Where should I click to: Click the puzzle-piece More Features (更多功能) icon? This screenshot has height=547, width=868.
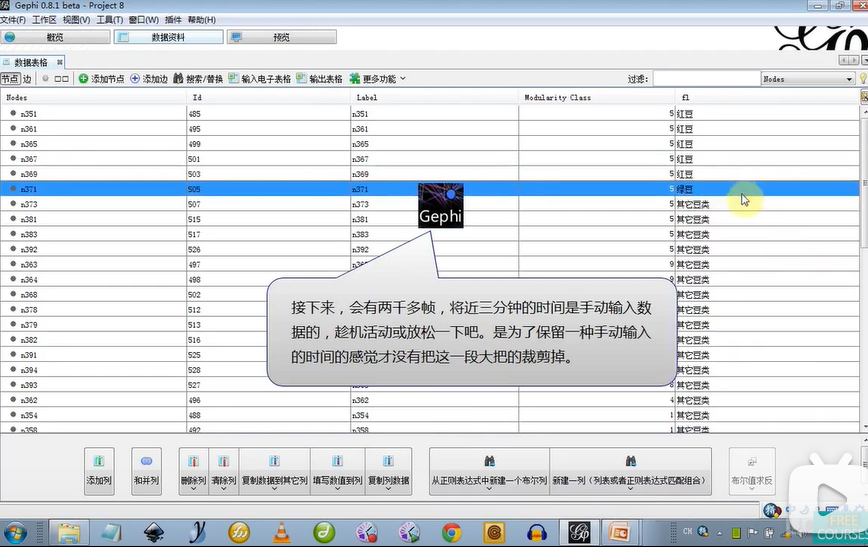(354, 79)
